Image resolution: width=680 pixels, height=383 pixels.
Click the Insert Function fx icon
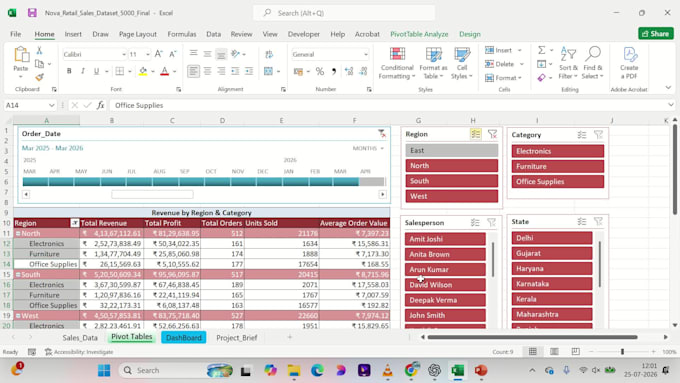pyautogui.click(x=101, y=105)
